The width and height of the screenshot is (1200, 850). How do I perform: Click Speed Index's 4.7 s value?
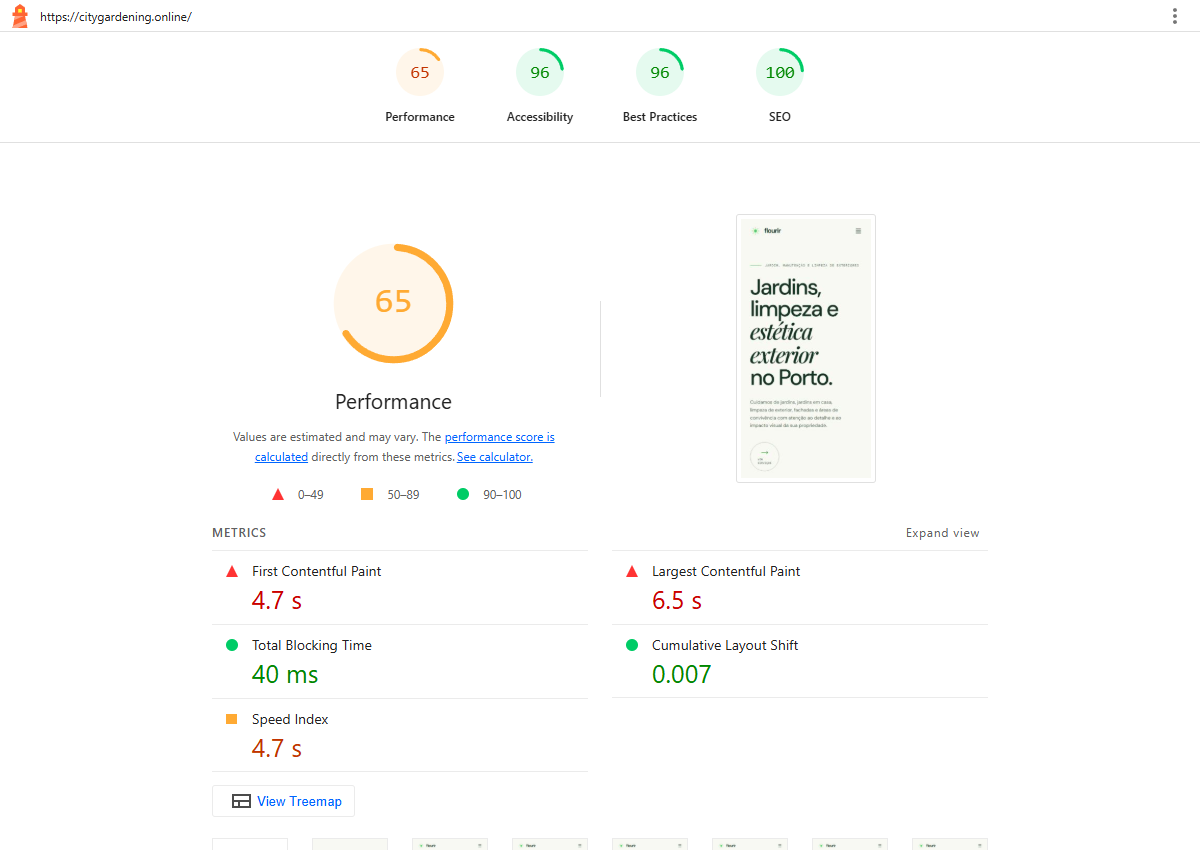[x=277, y=749]
